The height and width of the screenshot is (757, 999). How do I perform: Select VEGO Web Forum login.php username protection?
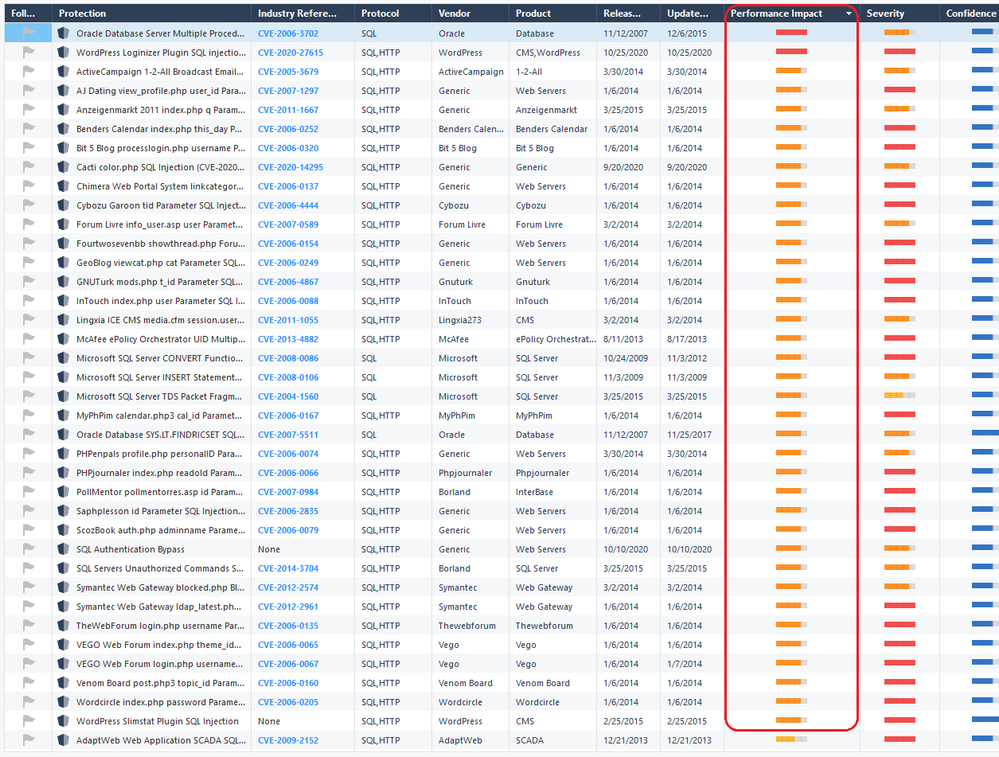(x=159, y=664)
